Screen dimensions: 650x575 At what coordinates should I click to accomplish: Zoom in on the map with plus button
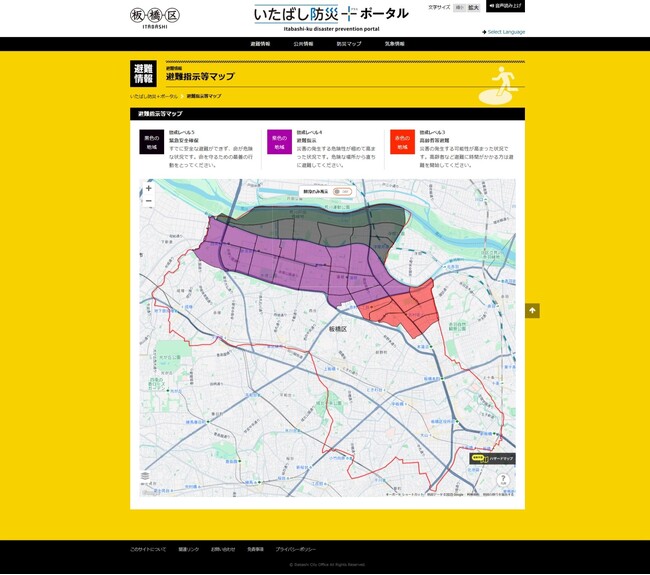(149, 188)
